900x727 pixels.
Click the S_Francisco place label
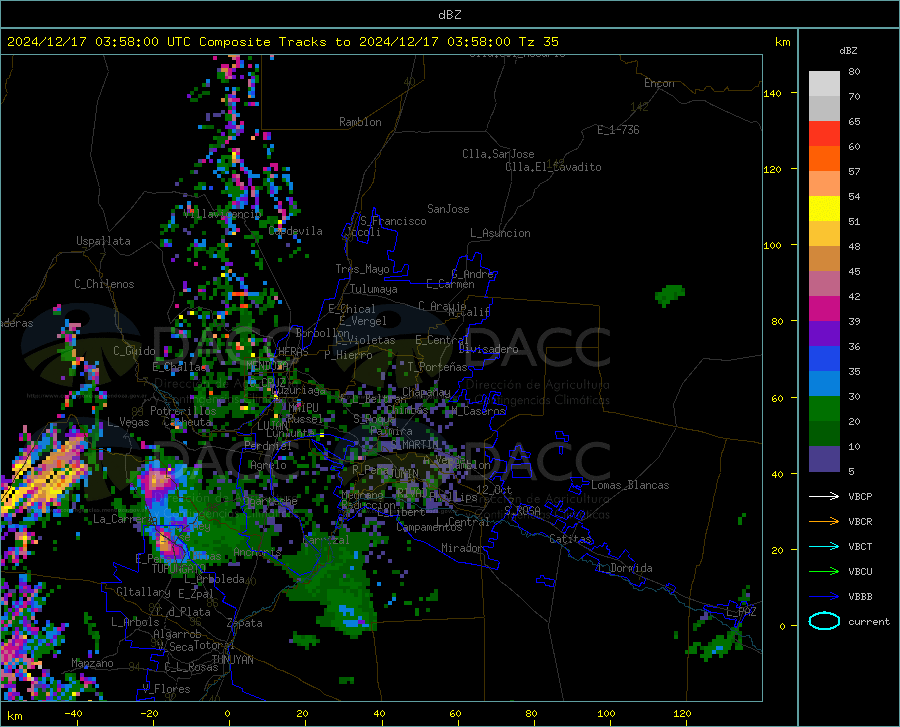click(x=393, y=221)
